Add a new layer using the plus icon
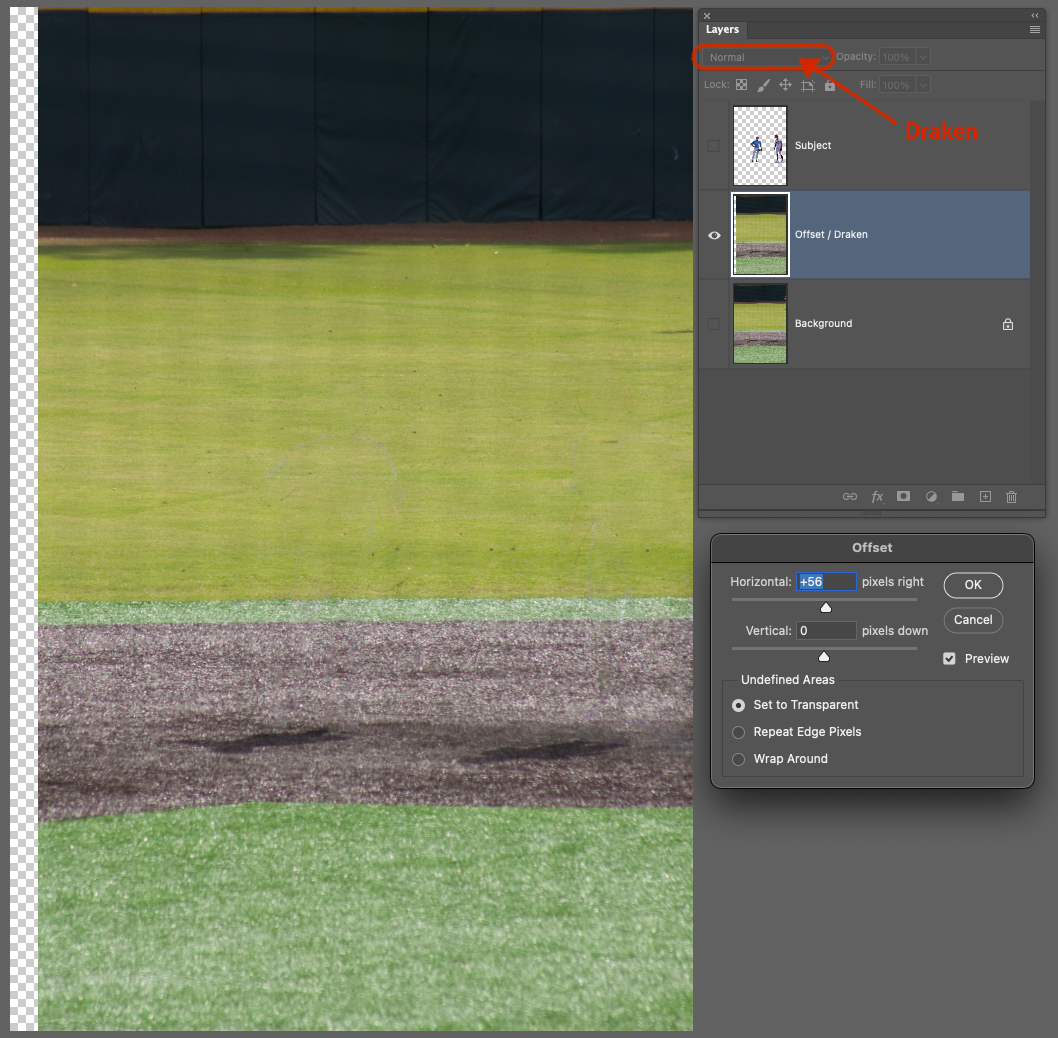The width and height of the screenshot is (1058, 1038). tap(984, 496)
